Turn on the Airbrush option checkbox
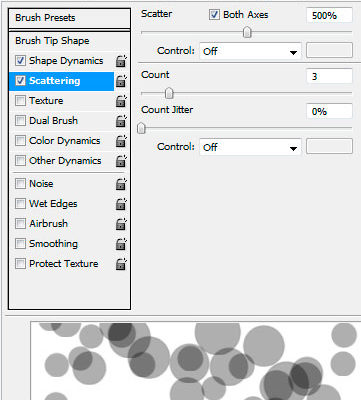 [x=20, y=224]
